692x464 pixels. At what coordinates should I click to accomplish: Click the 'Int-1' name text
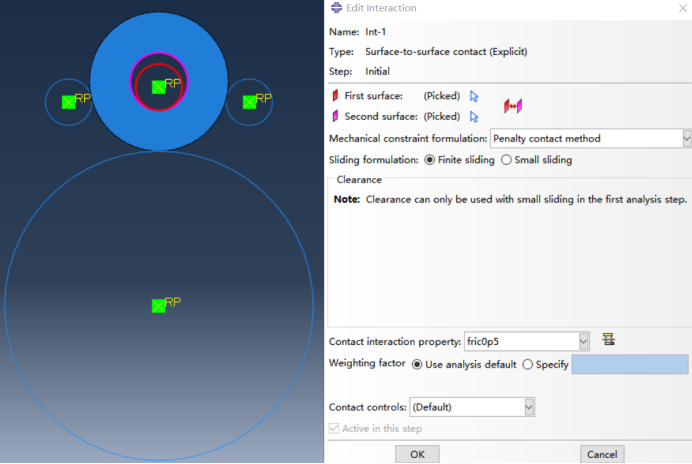pyautogui.click(x=376, y=32)
